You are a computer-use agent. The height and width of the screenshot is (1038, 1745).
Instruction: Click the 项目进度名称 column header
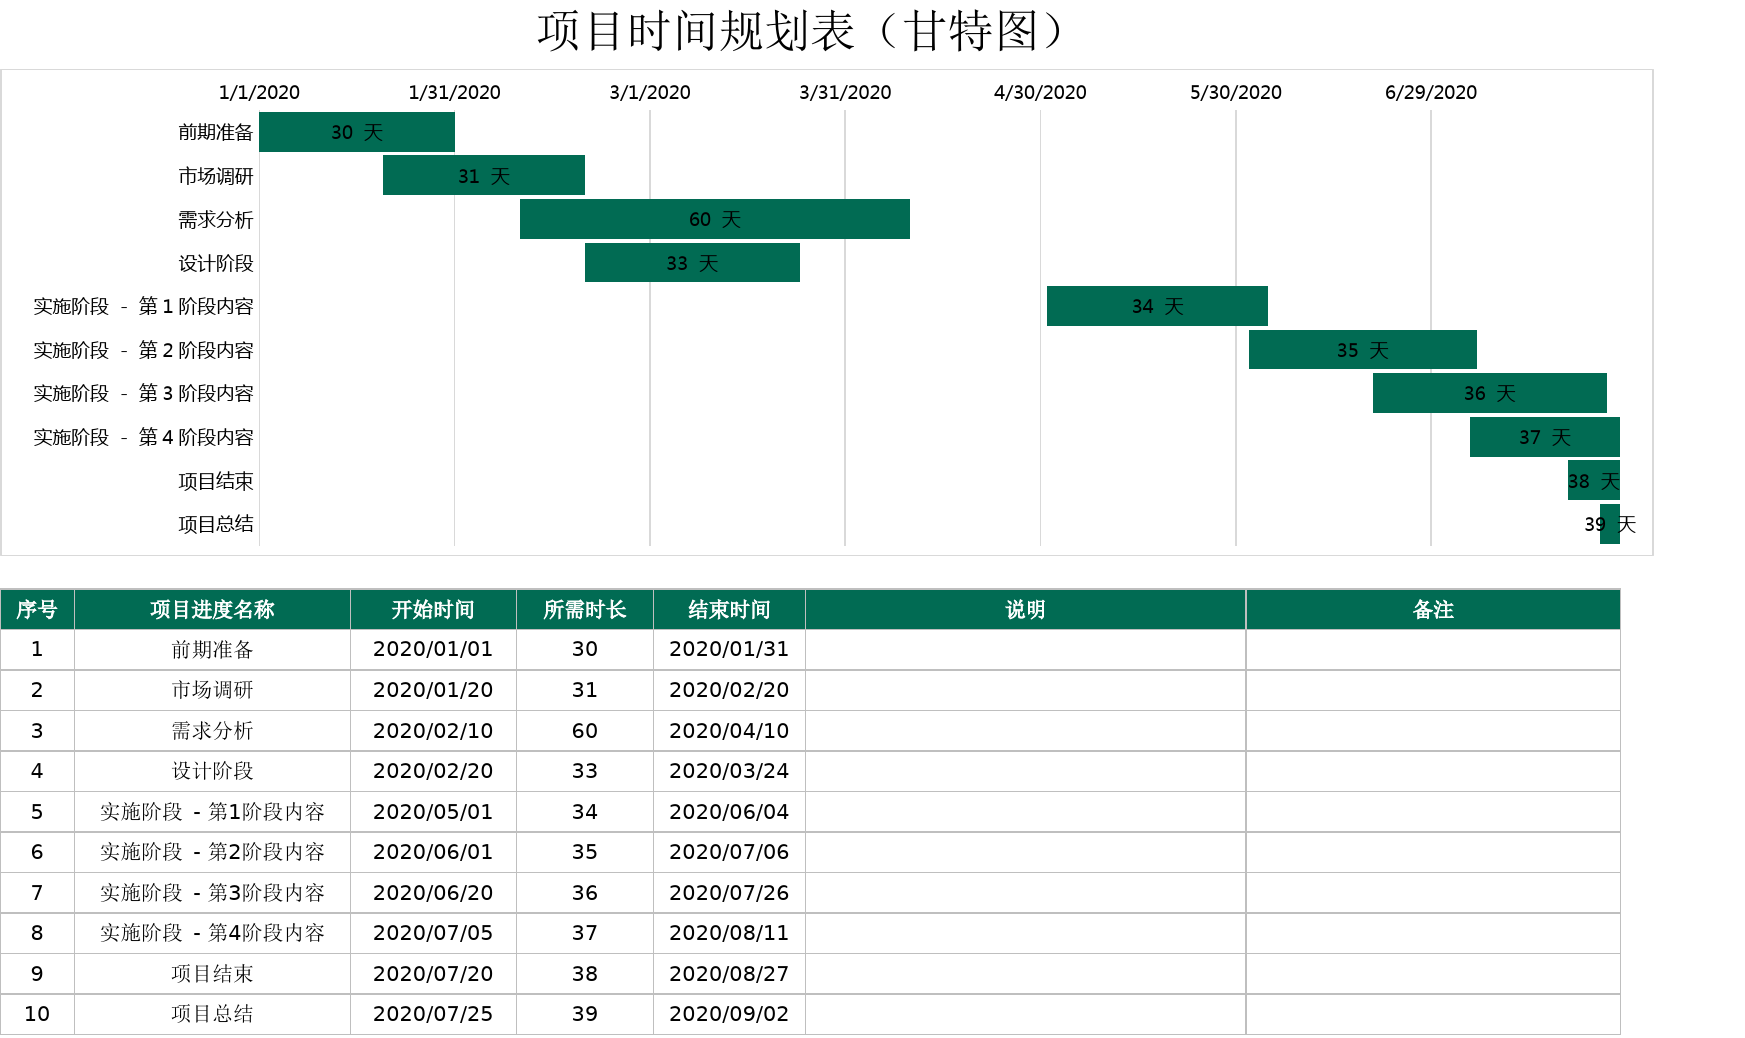point(212,609)
